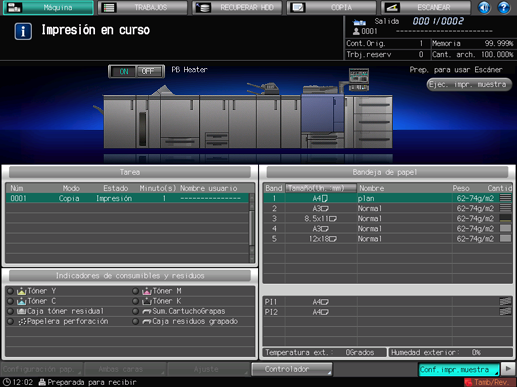This screenshot has width=517, height=387.
Task: Open Conf. impr. muestra button
Action: [459, 369]
